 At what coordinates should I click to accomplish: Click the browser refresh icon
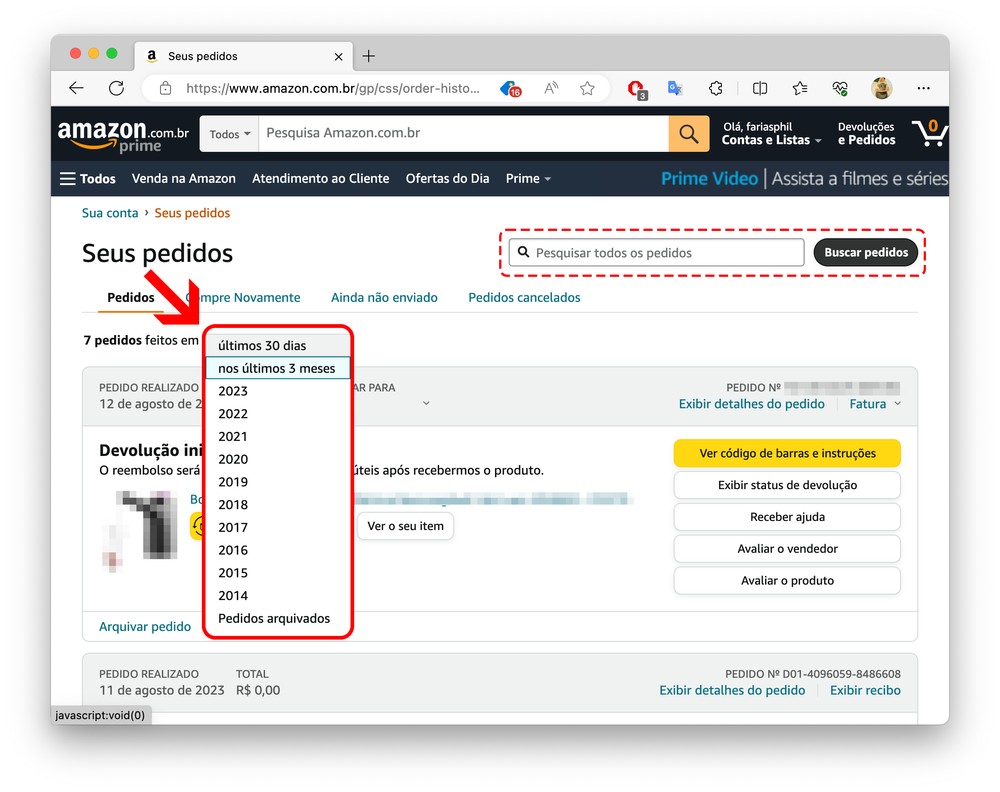point(116,88)
